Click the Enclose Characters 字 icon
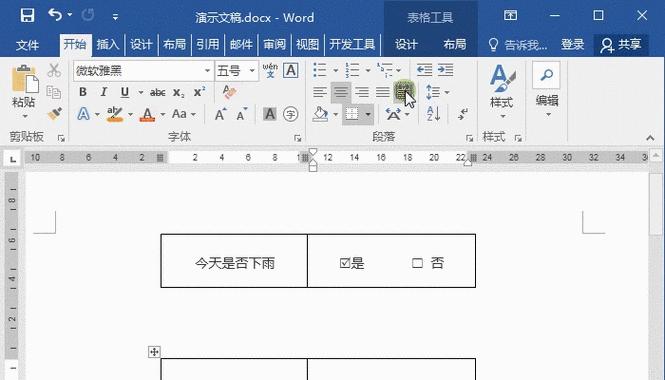The image size is (665, 380). pos(291,114)
